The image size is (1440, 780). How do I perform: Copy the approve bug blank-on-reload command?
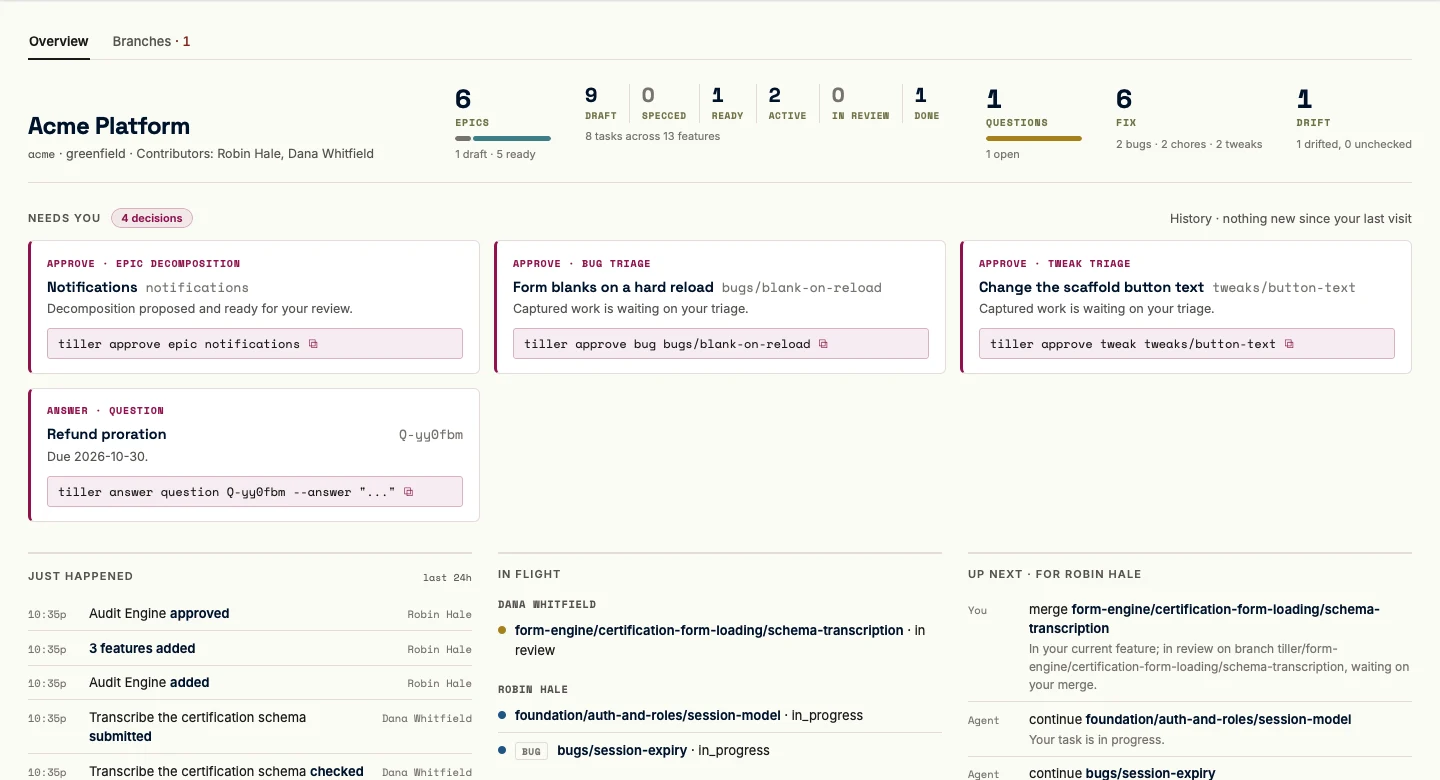point(824,344)
